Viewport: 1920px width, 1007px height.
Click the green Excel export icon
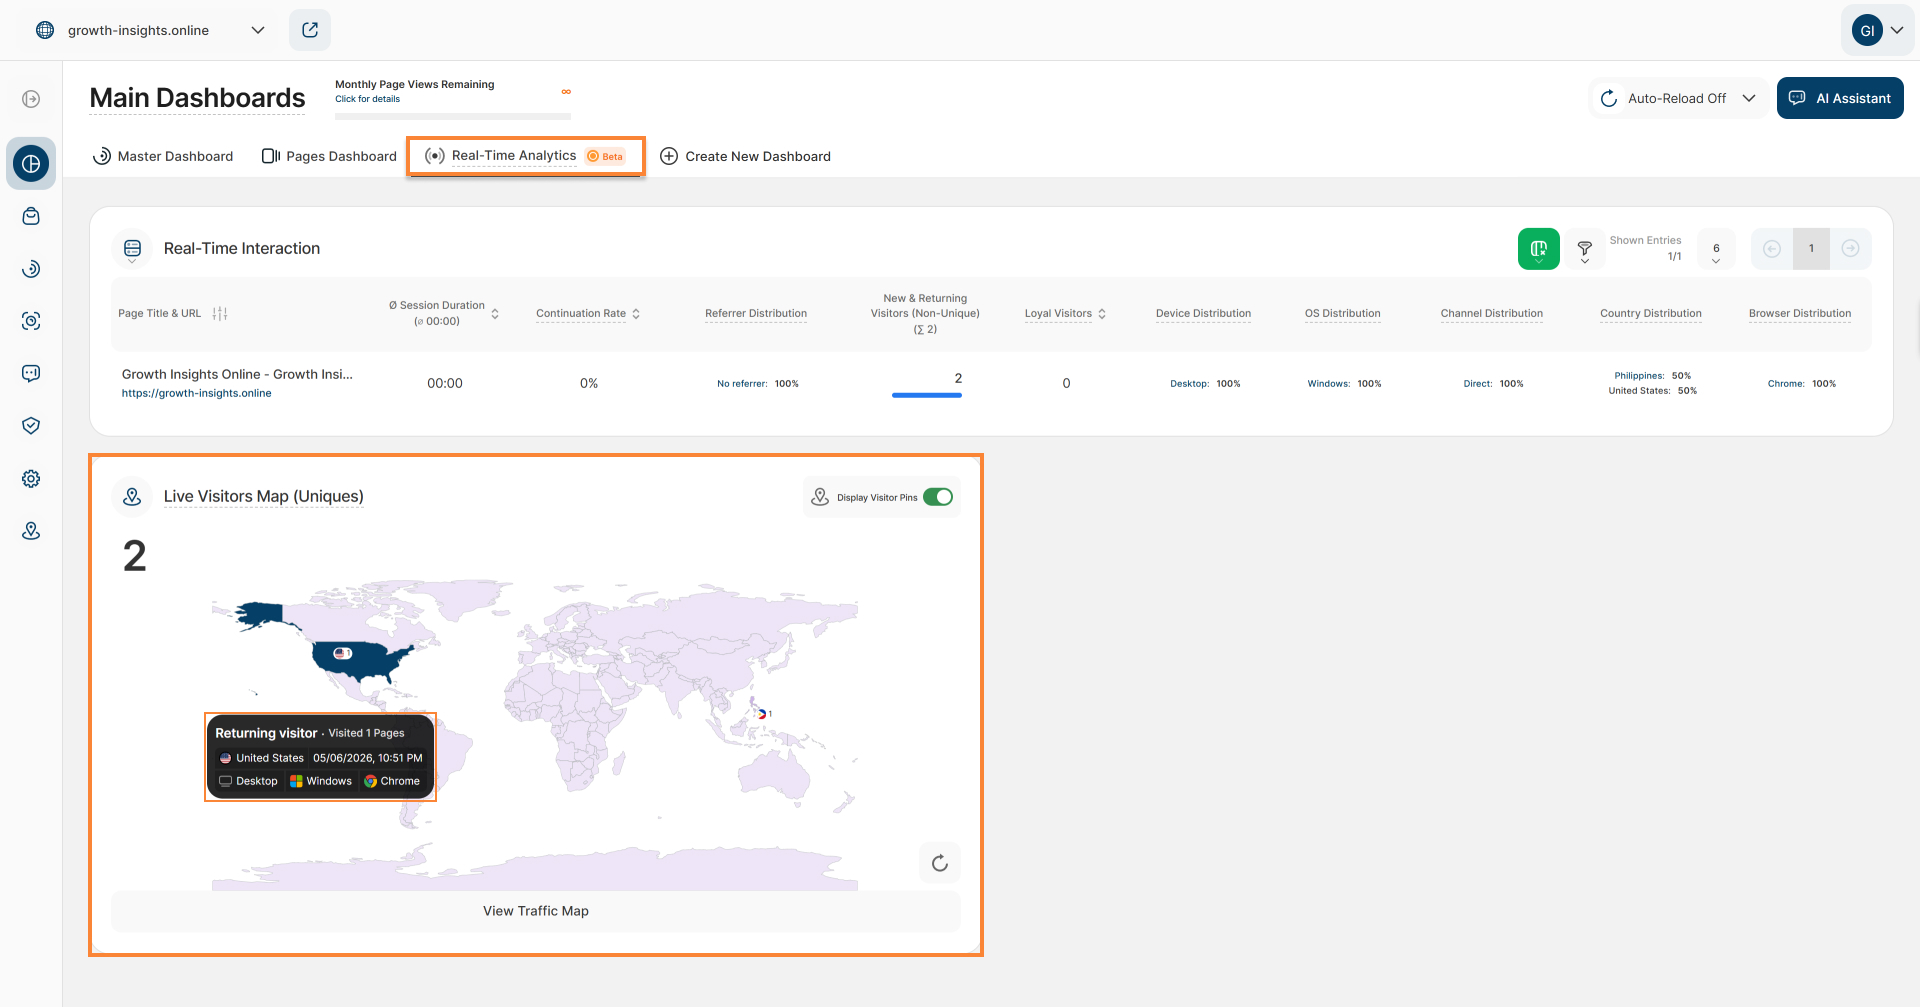(1538, 248)
